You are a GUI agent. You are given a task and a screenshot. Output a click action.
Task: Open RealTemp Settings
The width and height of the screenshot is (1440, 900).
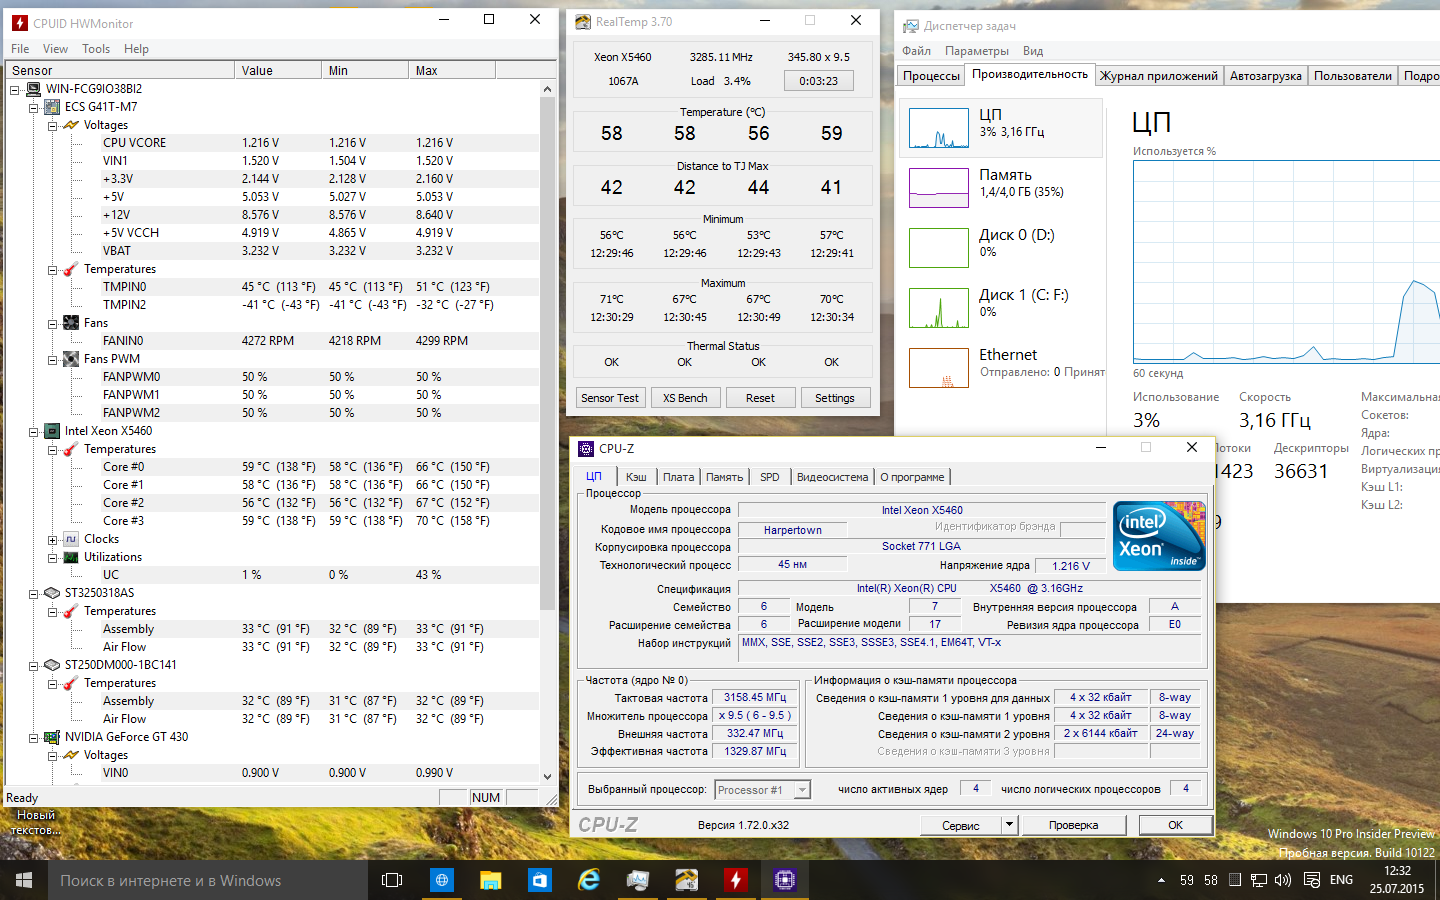[835, 398]
